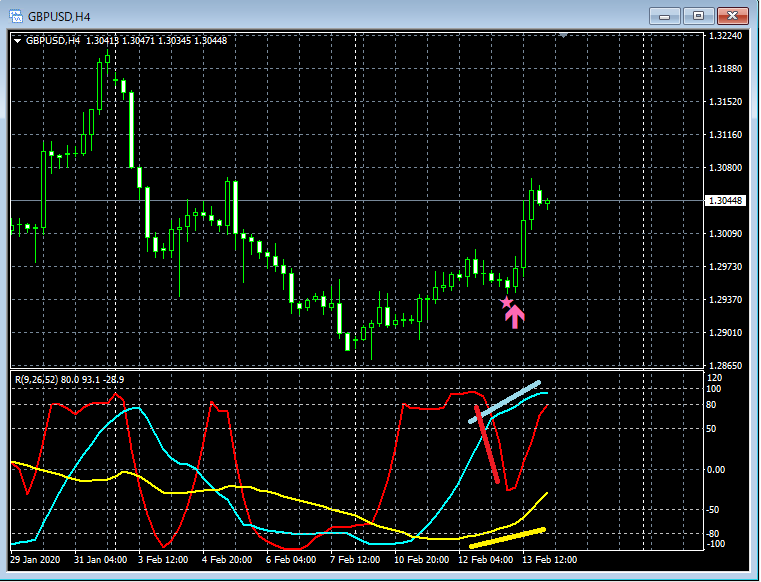Maximize the GBPUSD chart window
Screen dimensions: 761x582
698,16
